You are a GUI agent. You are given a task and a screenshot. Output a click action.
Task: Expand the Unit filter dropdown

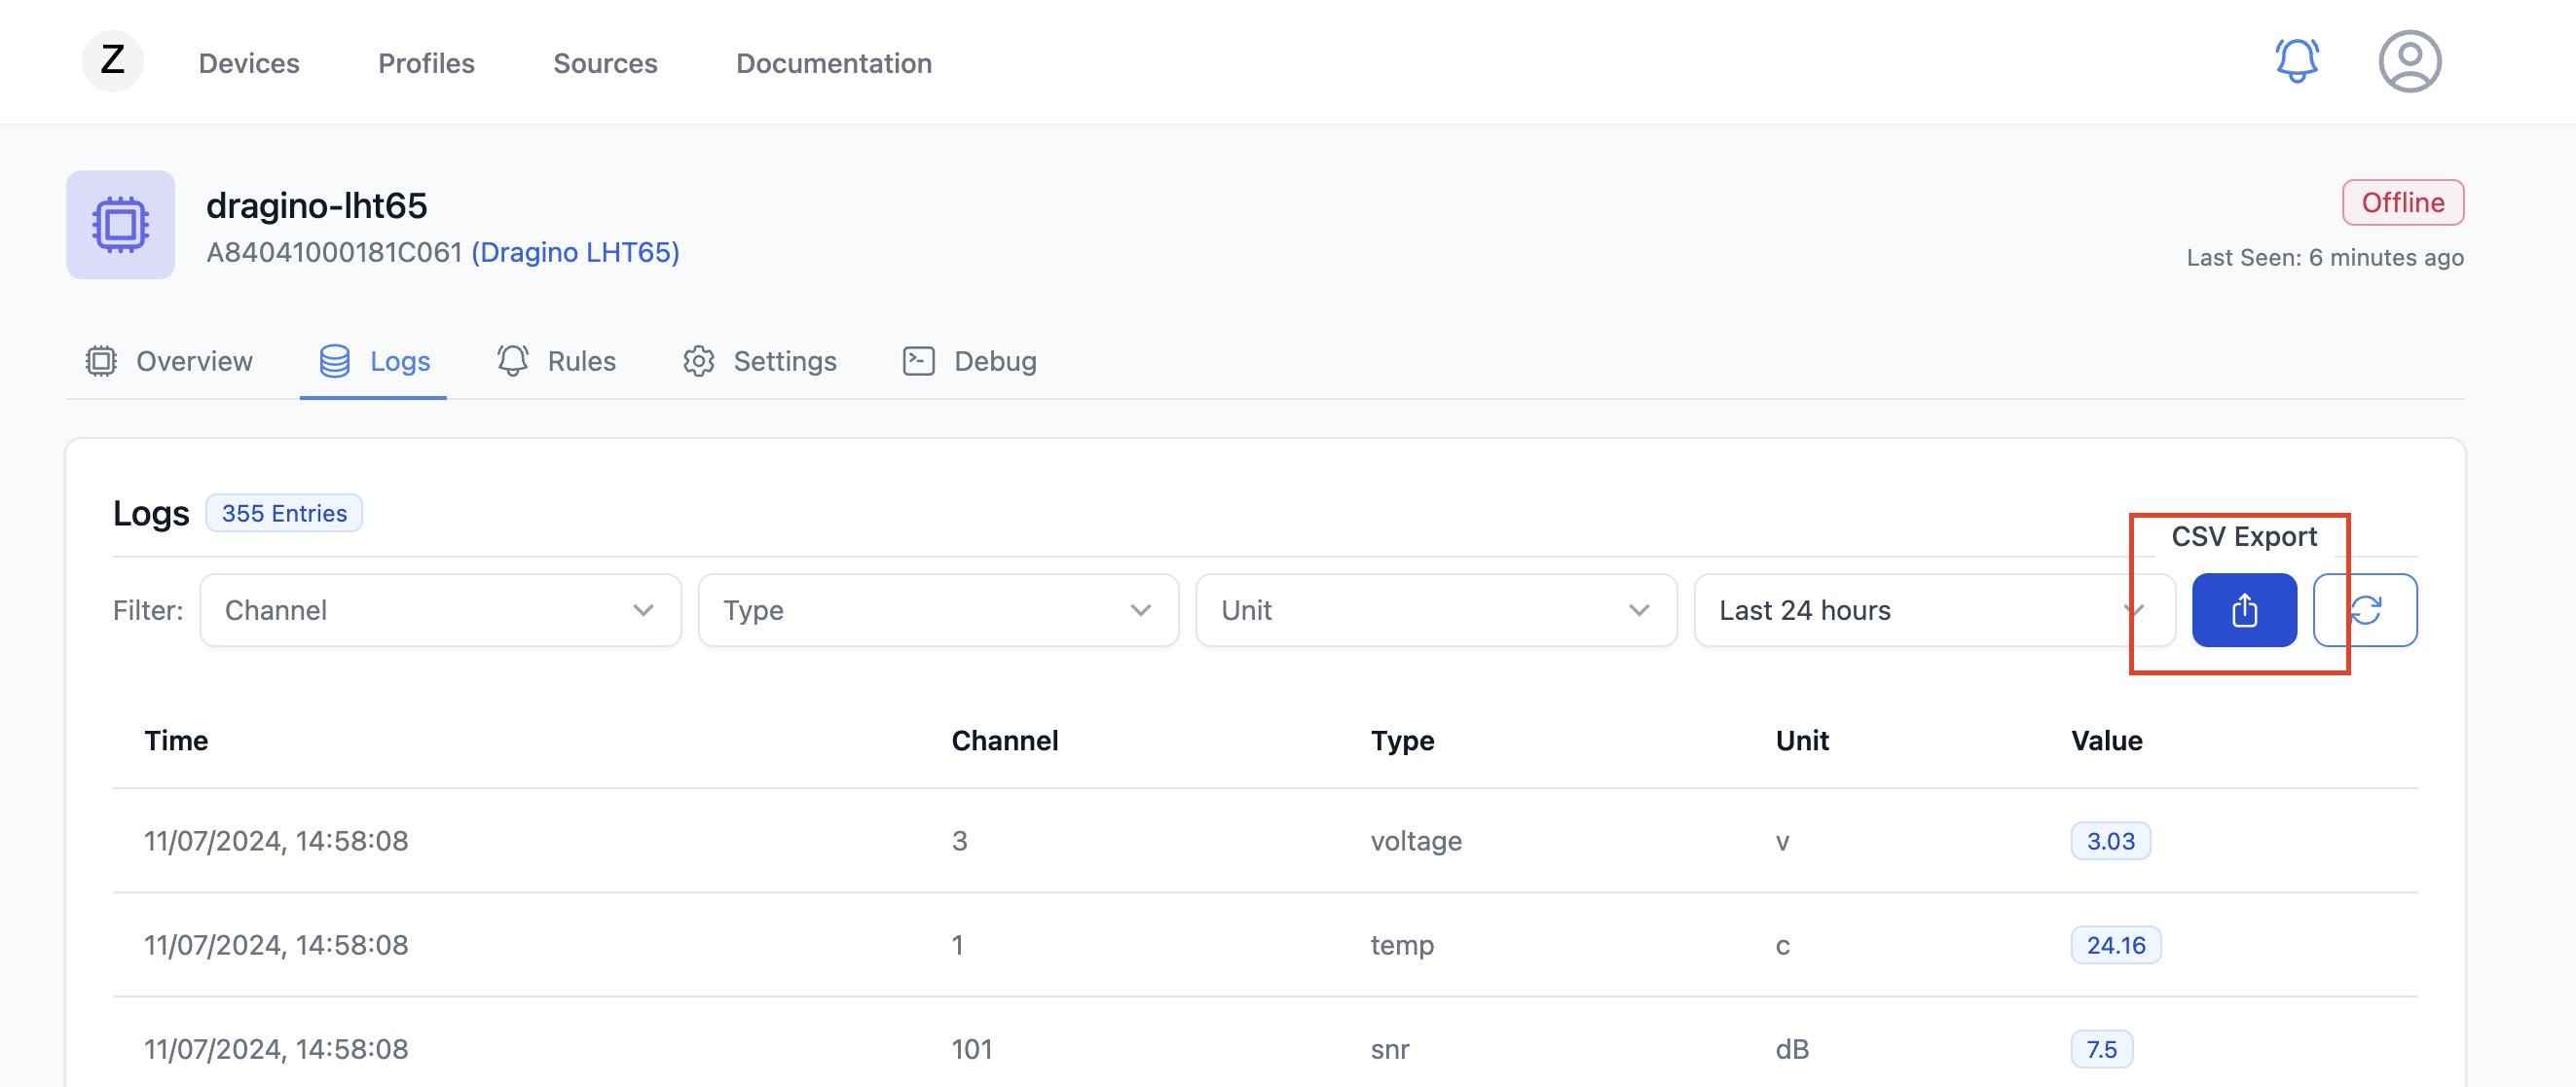pyautogui.click(x=1435, y=610)
